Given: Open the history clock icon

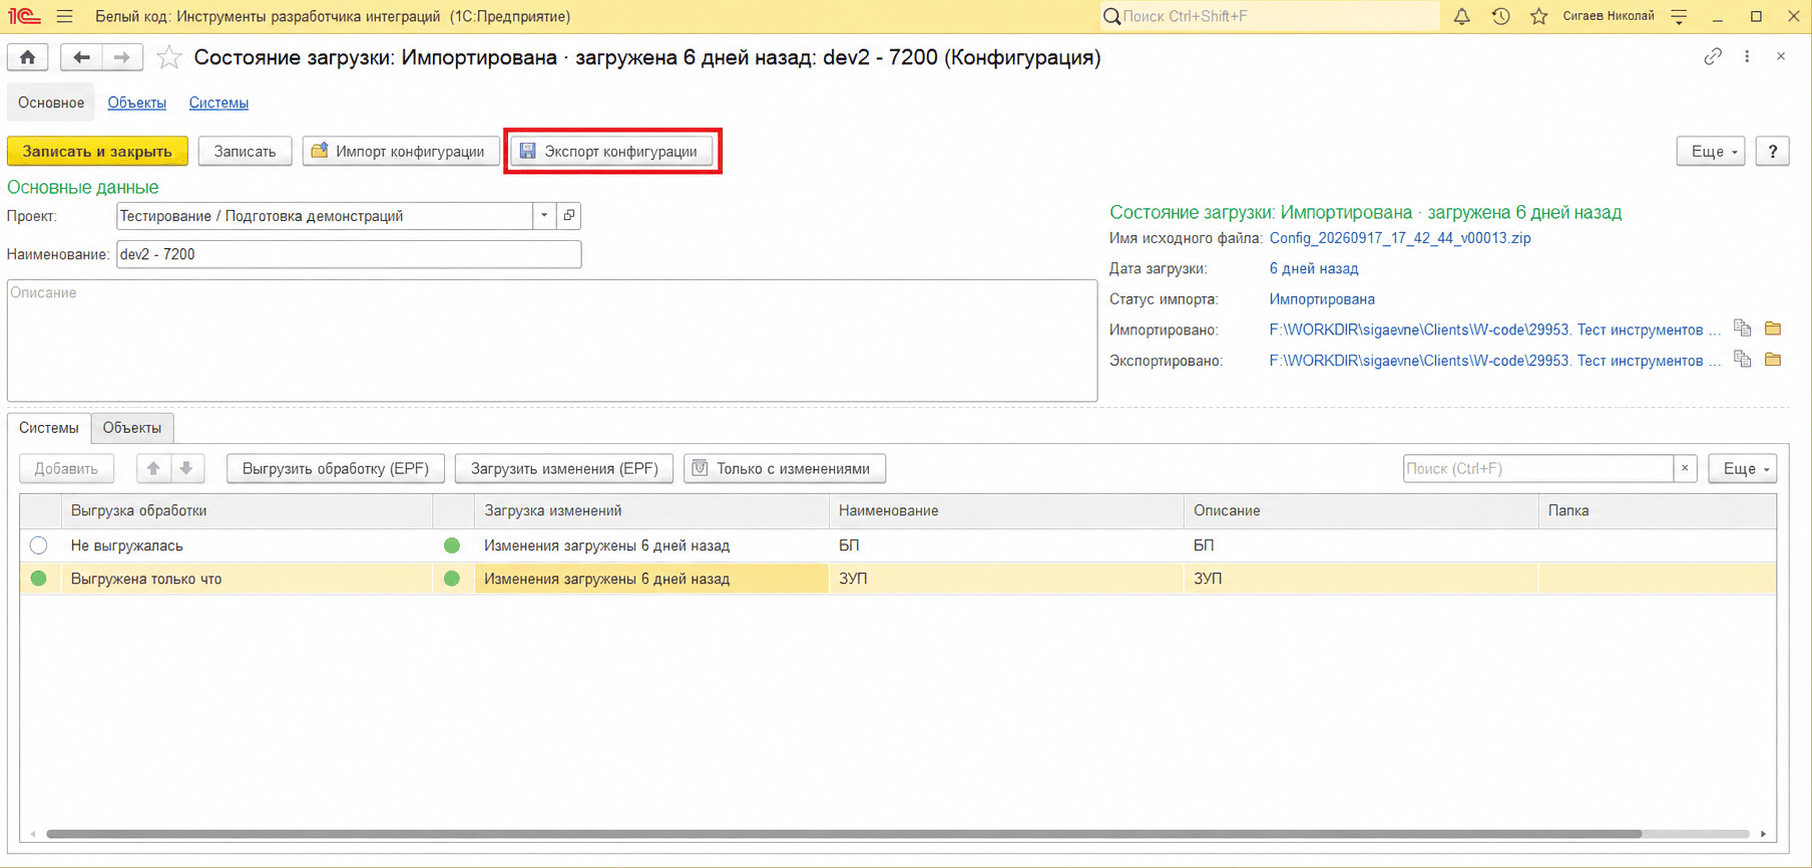Looking at the screenshot, I should coord(1501,16).
